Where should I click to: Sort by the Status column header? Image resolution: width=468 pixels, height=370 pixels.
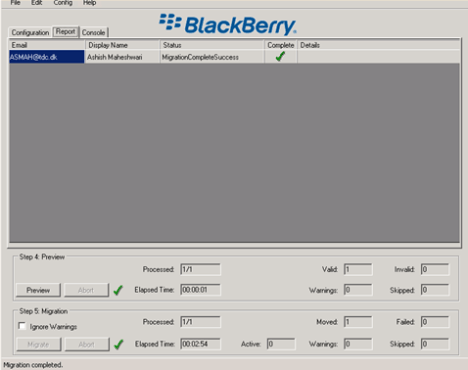pos(212,45)
